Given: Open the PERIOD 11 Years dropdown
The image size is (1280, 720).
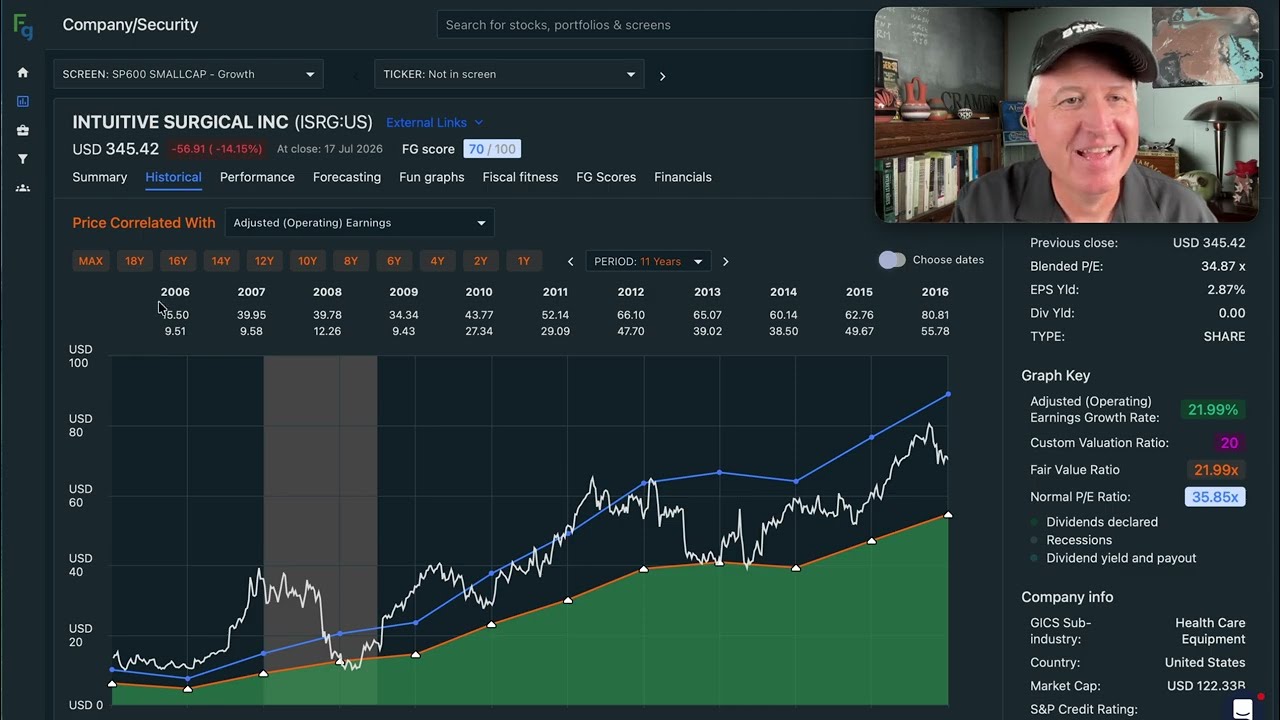Looking at the screenshot, I should pyautogui.click(x=648, y=261).
